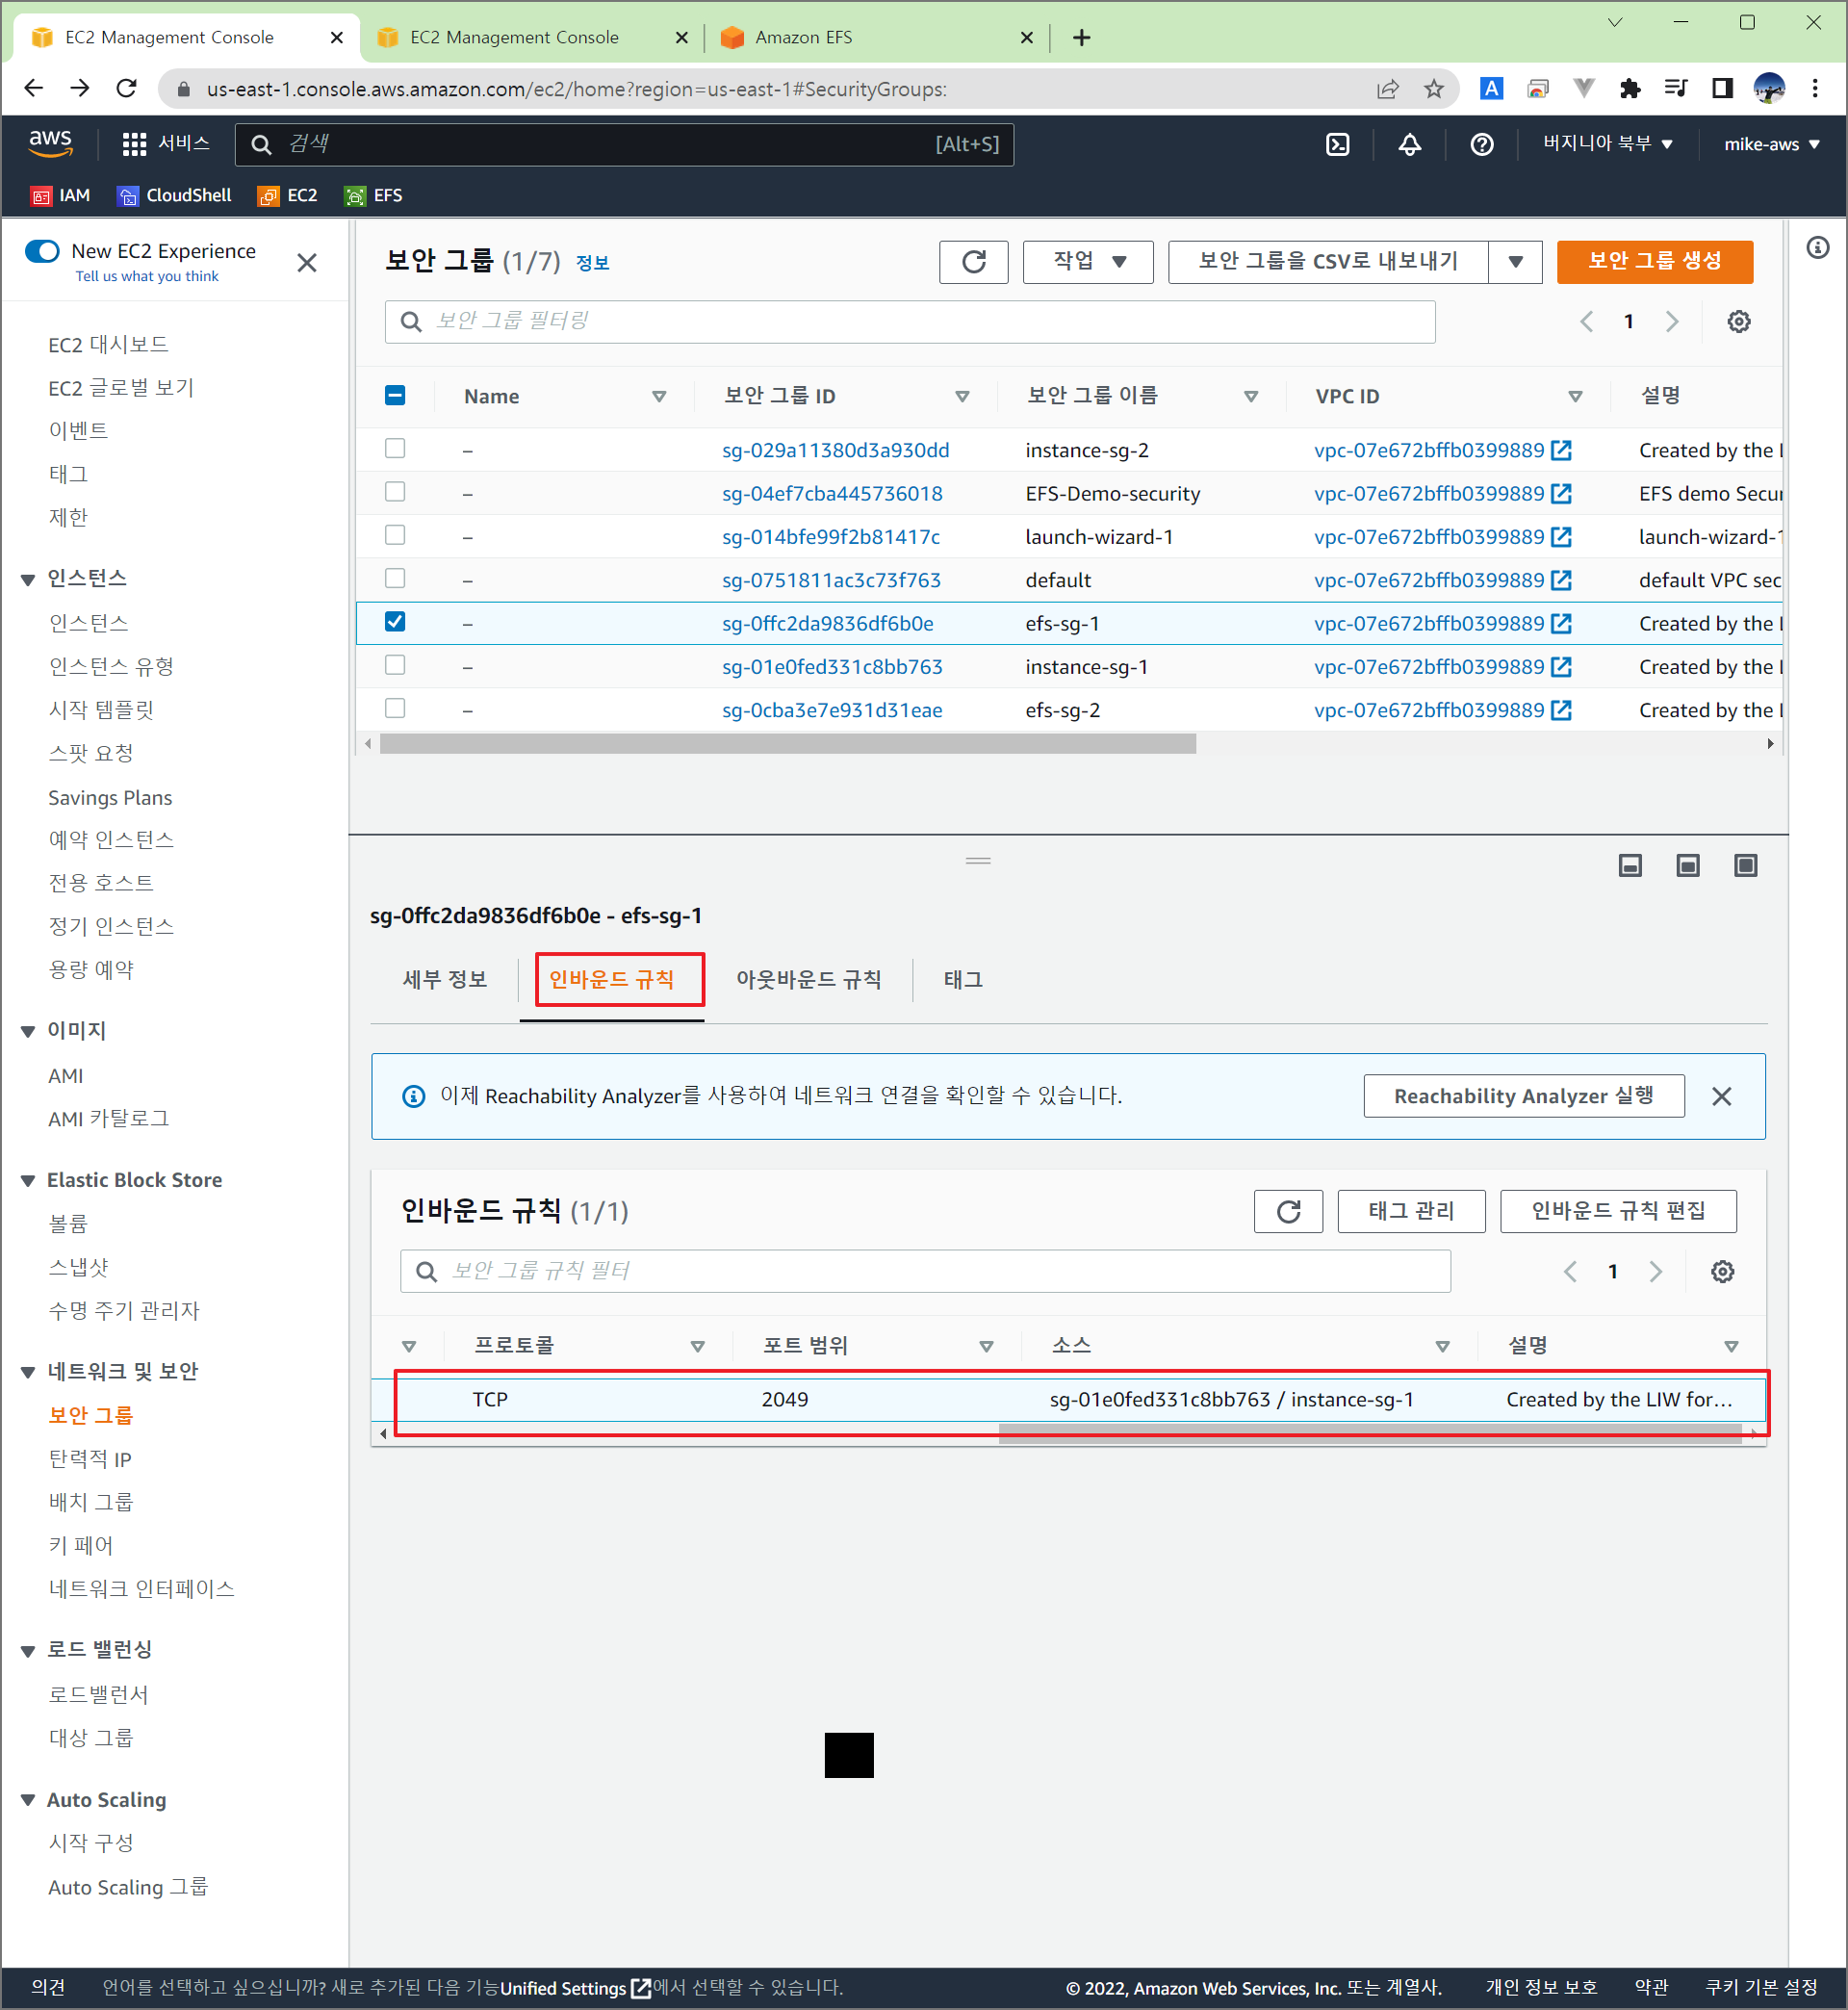Click the help question mark icon
The height and width of the screenshot is (2010, 1848).
tap(1481, 144)
